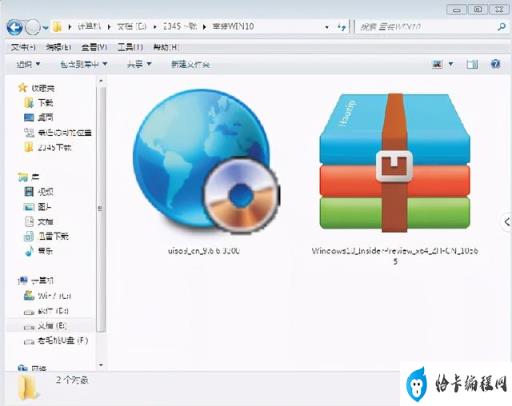Click the search magnifier icon

tap(502, 27)
